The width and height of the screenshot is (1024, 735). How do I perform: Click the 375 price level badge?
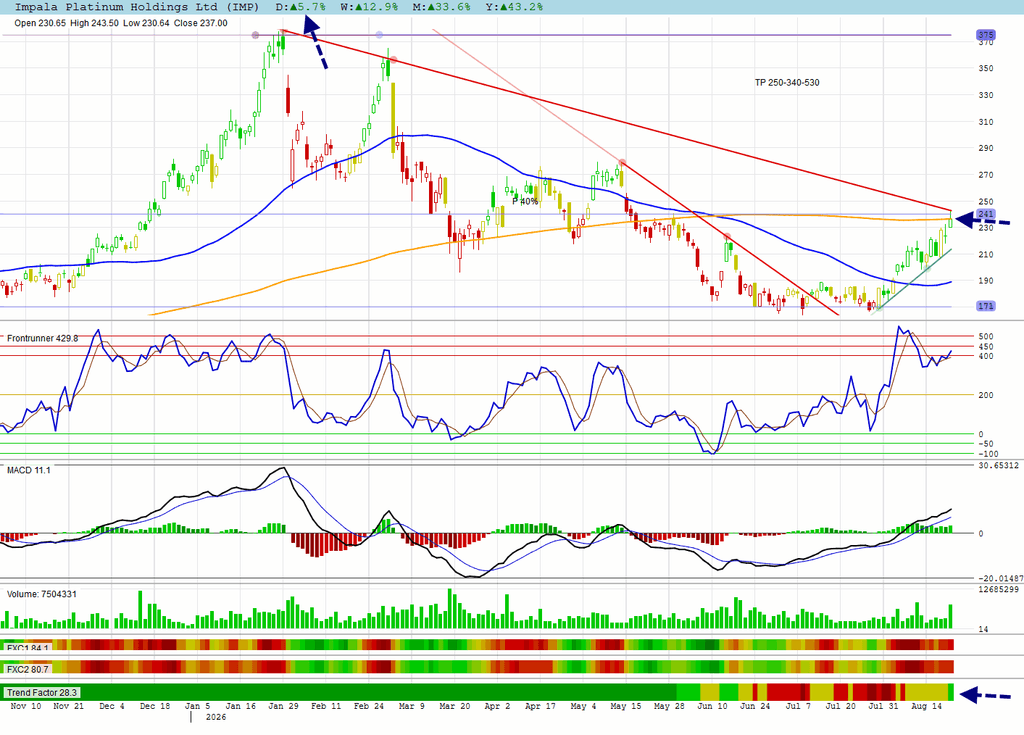(985, 35)
